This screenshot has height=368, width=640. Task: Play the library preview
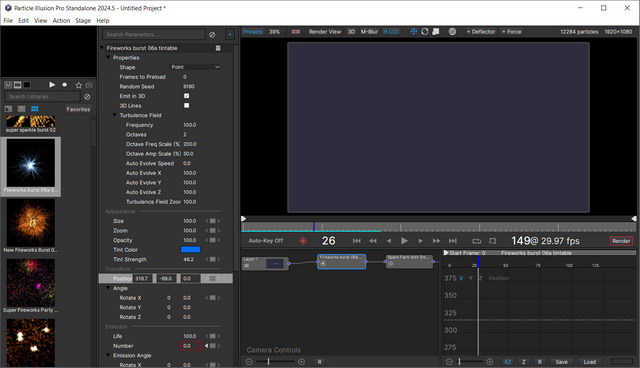(52, 84)
